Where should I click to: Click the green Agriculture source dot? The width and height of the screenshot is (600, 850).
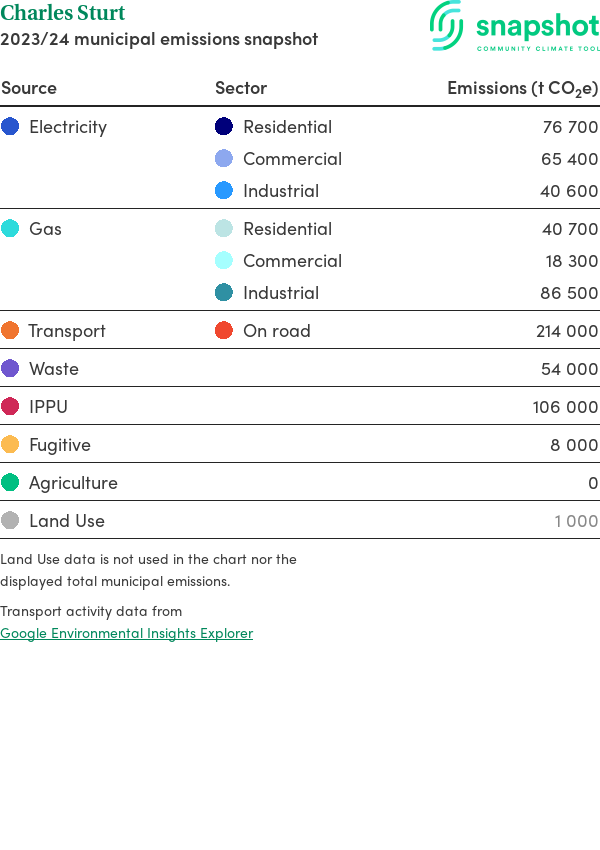click(x=10, y=483)
